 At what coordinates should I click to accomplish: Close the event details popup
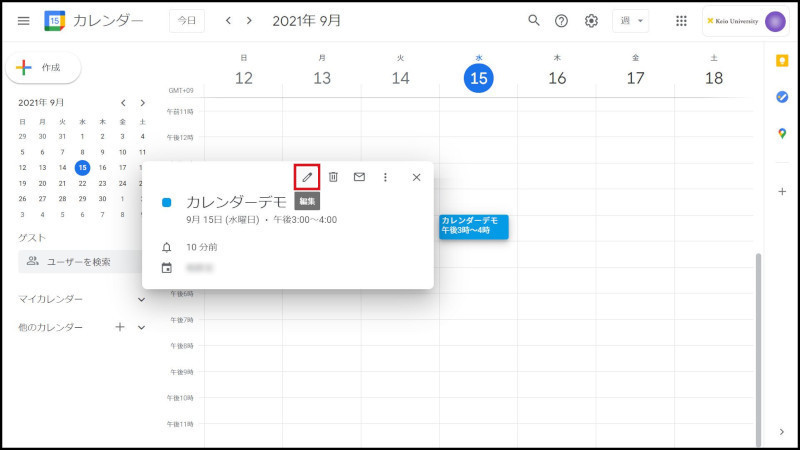(x=416, y=177)
